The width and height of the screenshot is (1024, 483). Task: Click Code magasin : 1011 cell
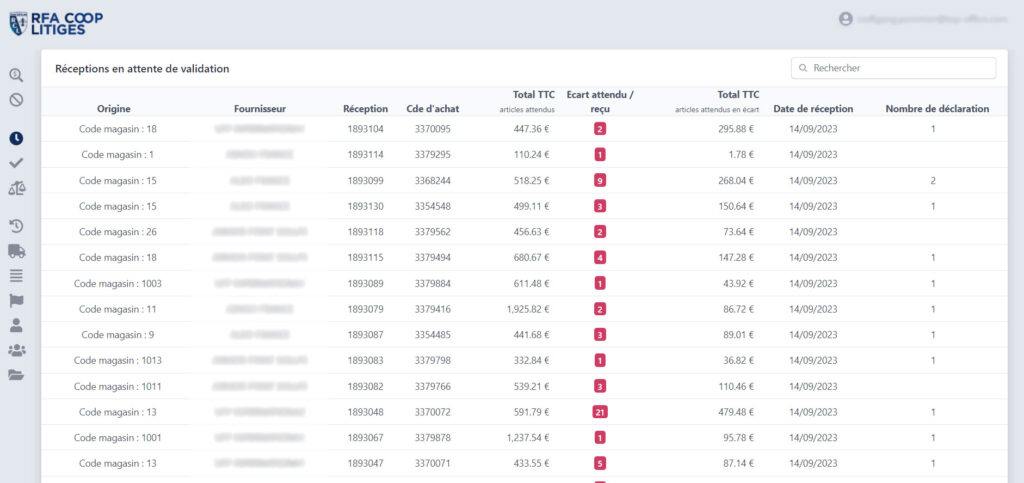tap(118, 386)
